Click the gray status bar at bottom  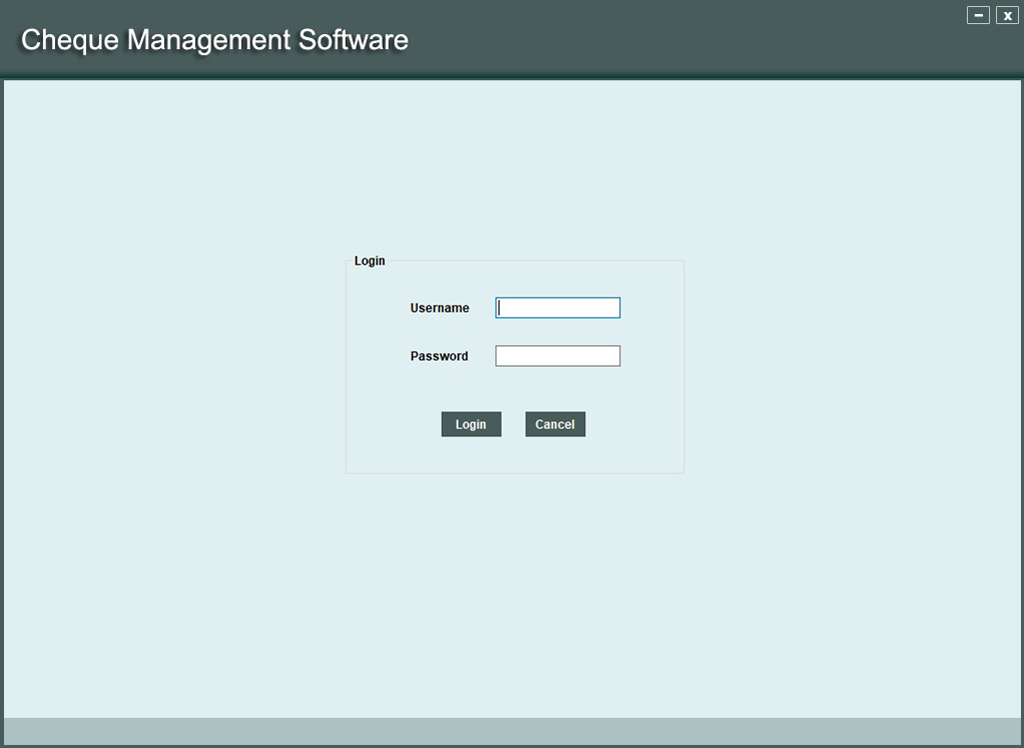click(512, 730)
